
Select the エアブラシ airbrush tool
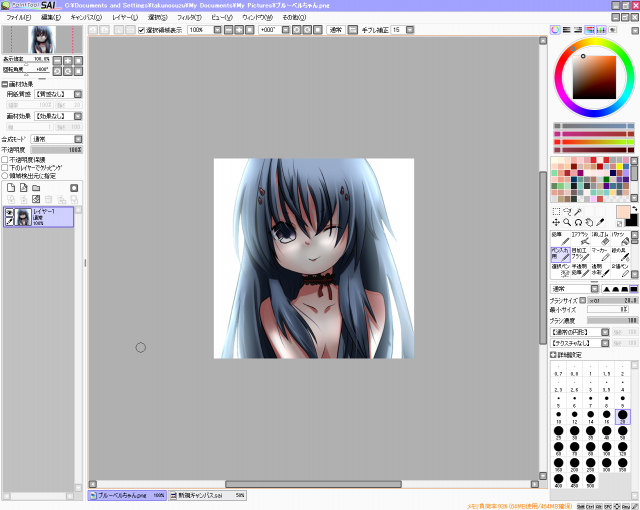pos(580,238)
